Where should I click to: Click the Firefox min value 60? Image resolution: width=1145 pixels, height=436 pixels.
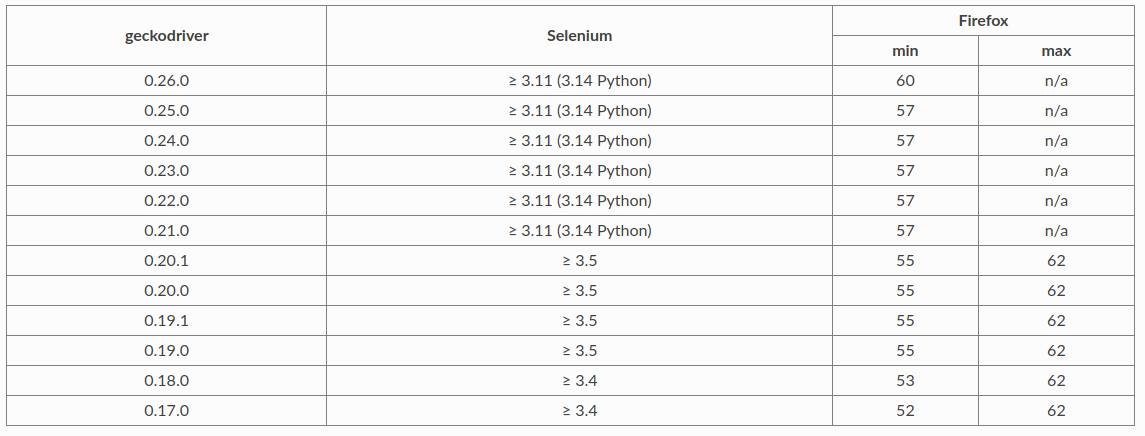(905, 81)
